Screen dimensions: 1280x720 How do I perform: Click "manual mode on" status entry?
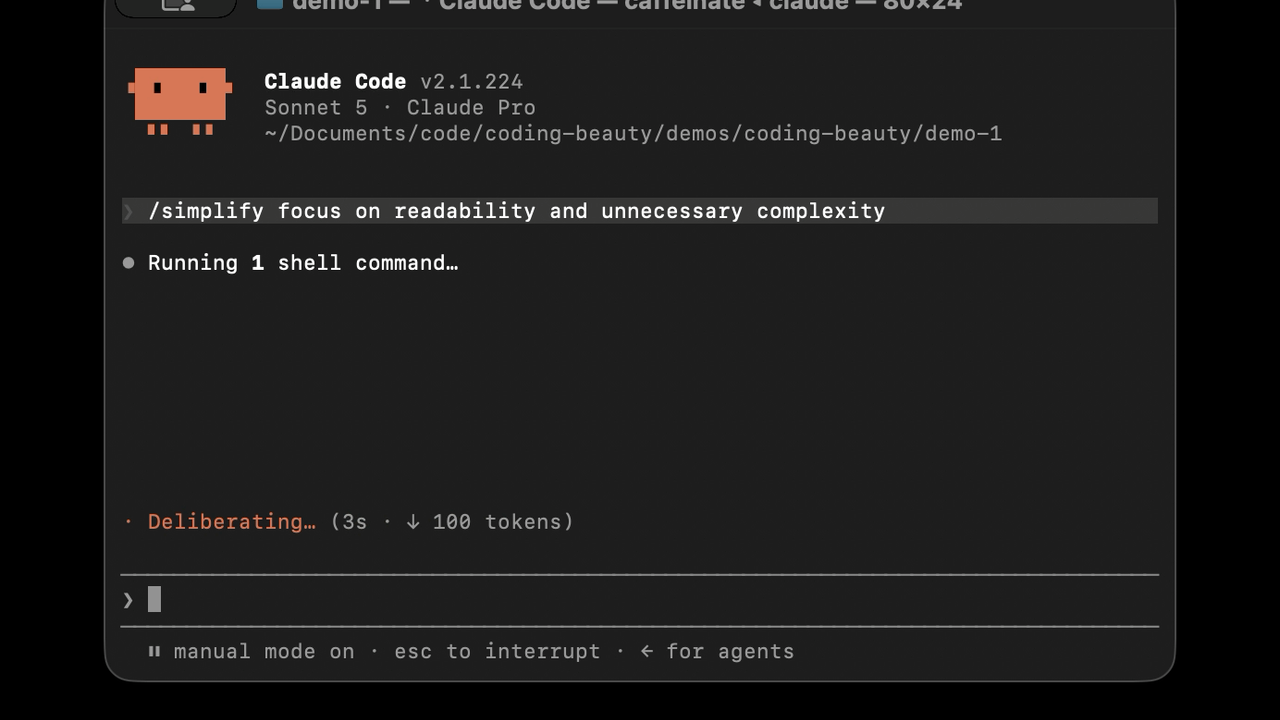point(264,652)
